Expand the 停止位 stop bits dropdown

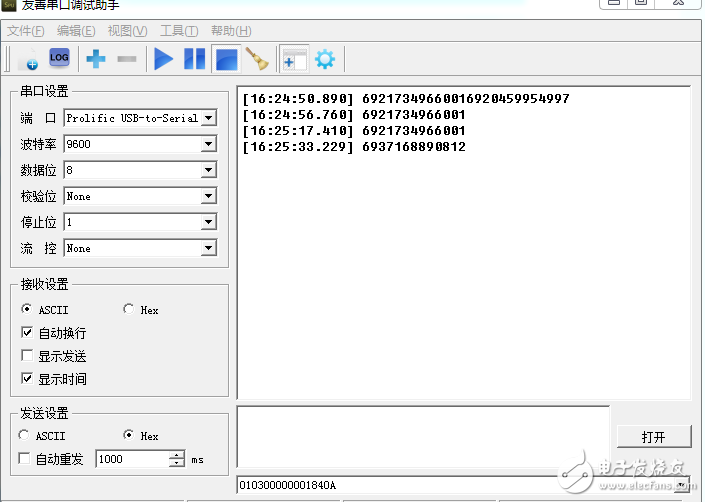(208, 222)
